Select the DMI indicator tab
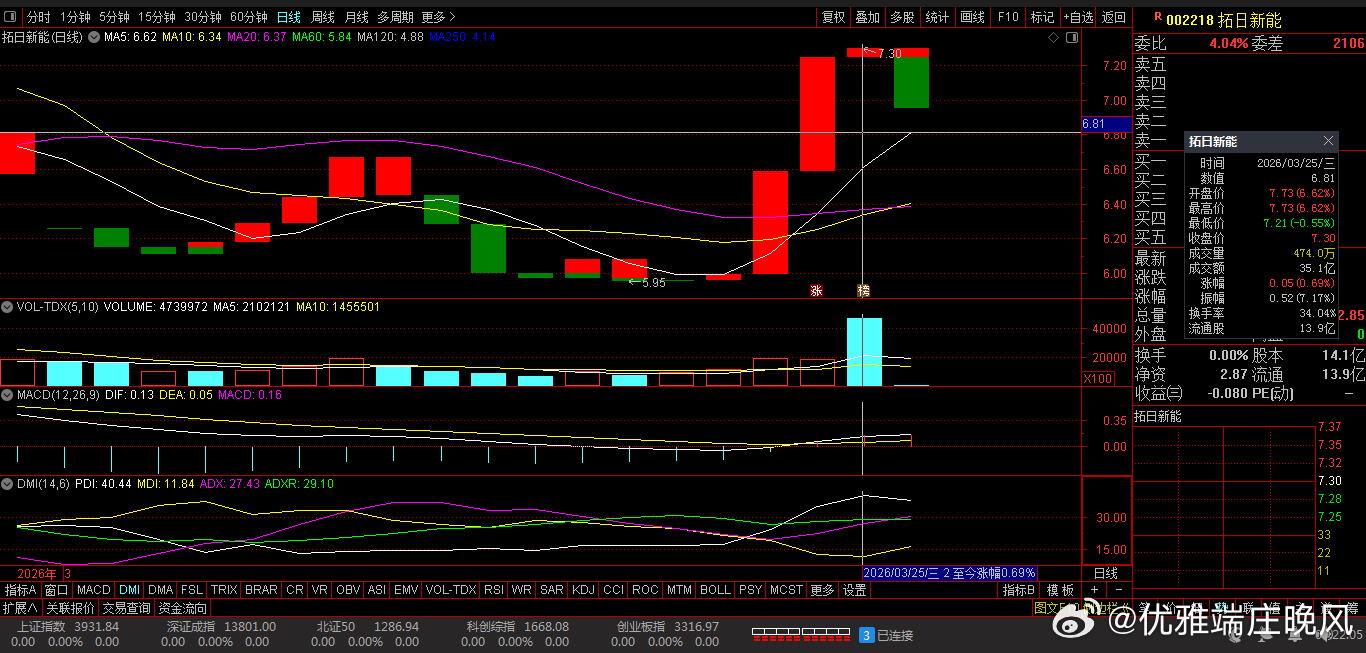The height and width of the screenshot is (653, 1366). pos(130,590)
